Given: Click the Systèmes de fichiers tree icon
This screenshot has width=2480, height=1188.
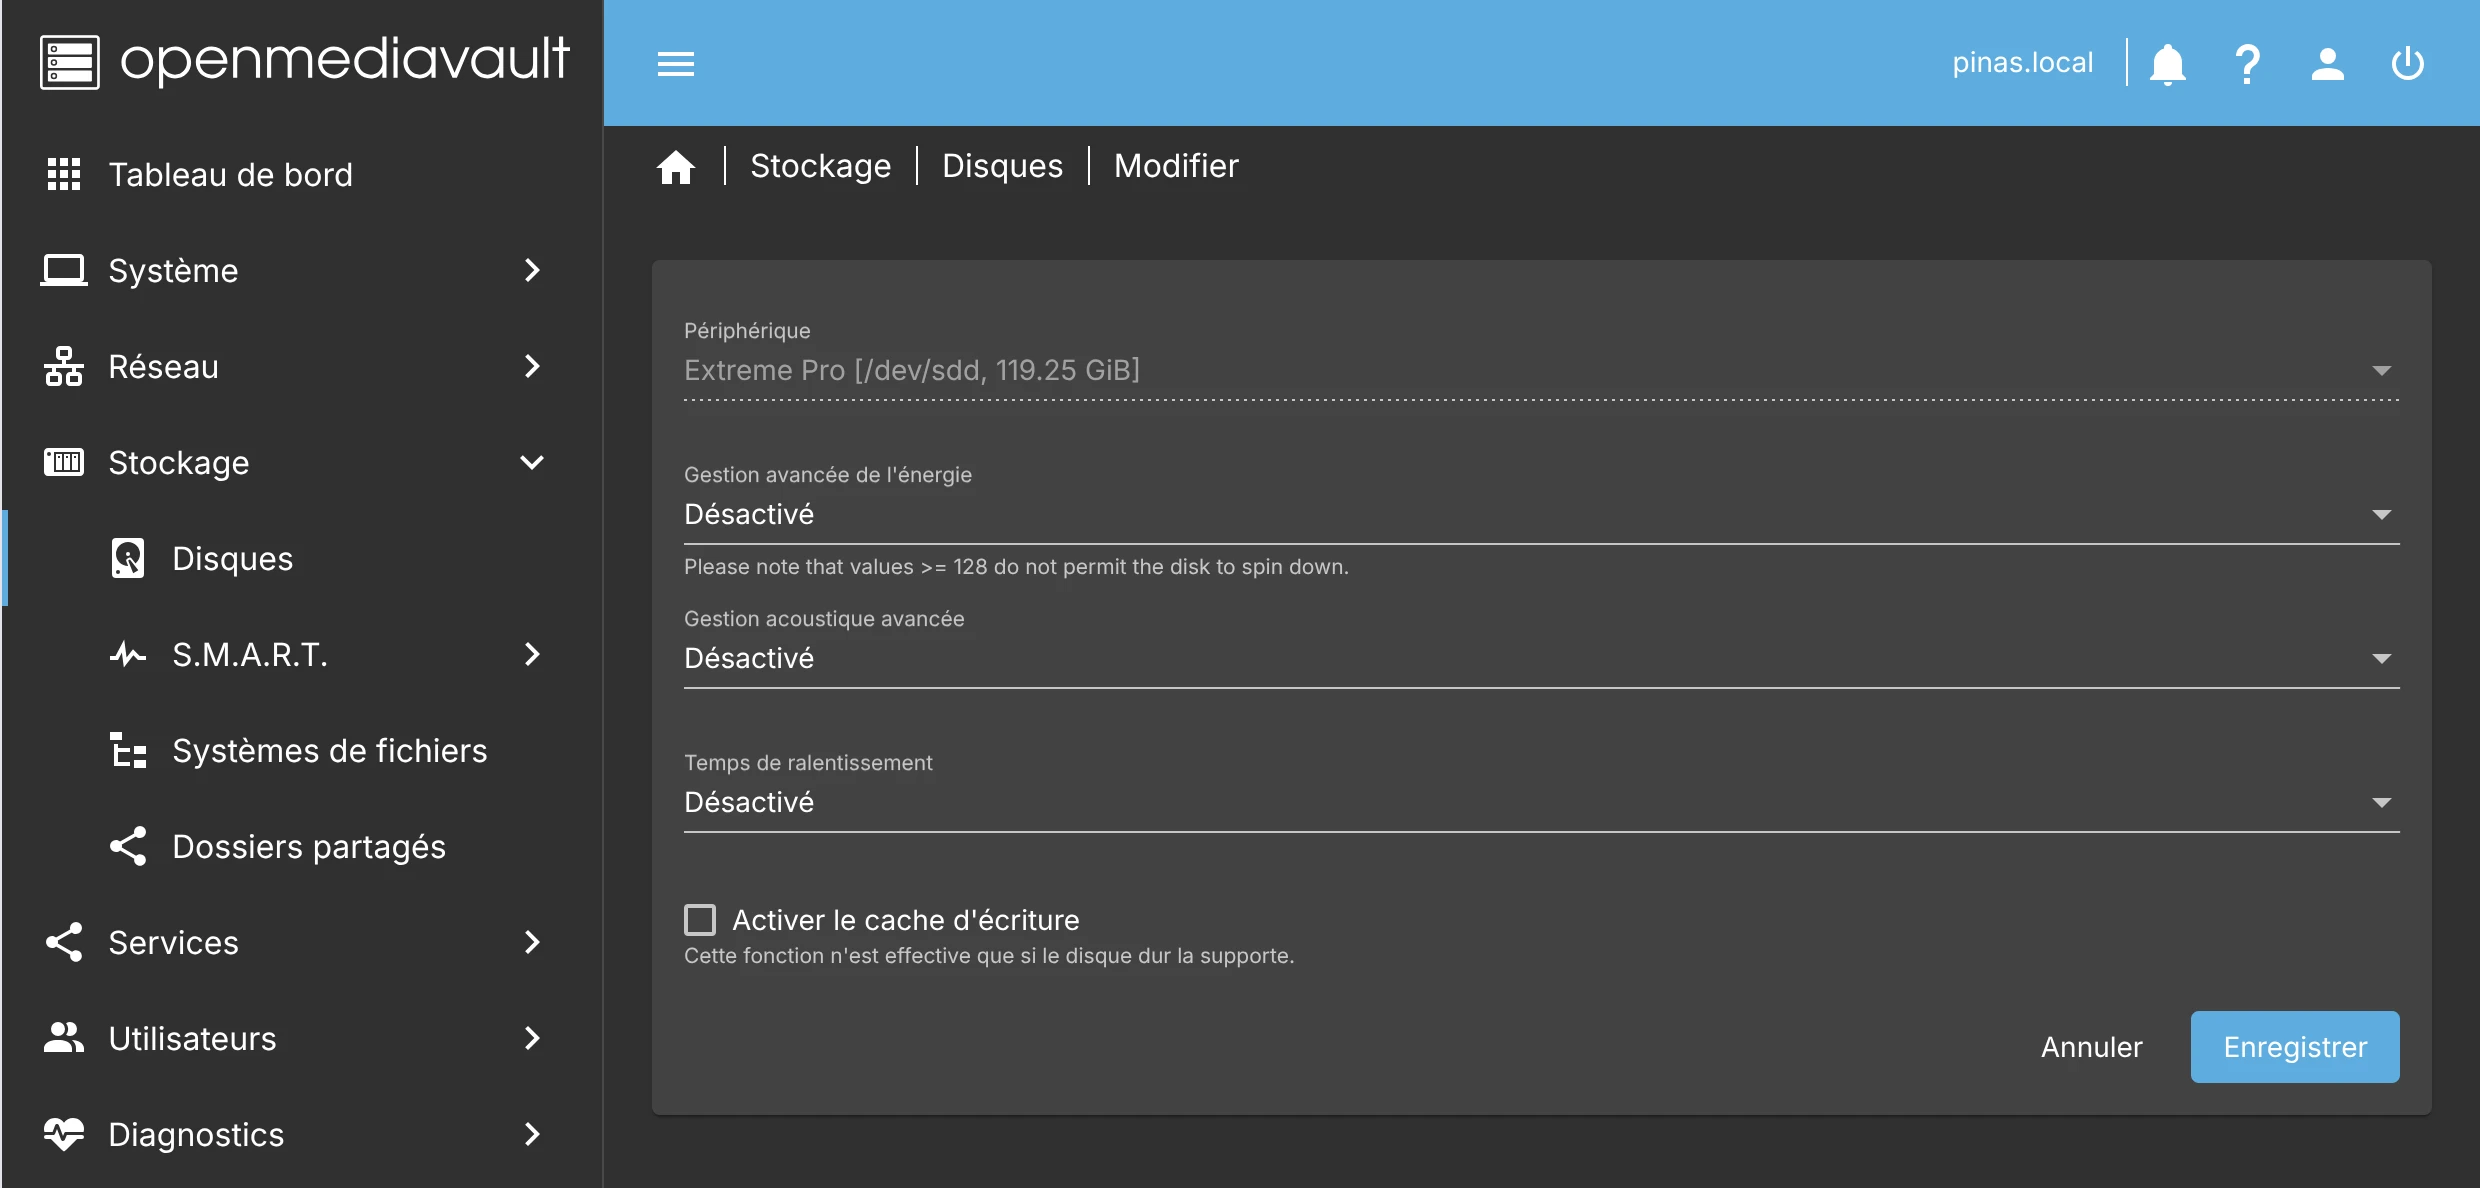Looking at the screenshot, I should click(x=128, y=750).
